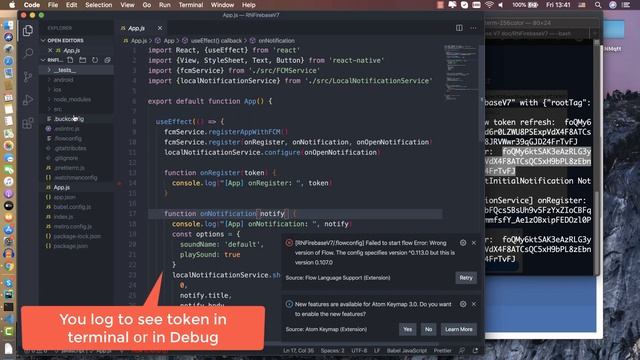Click Yes to enable Atom Keymap features
The height and width of the screenshot is (360, 640).
pos(407,329)
